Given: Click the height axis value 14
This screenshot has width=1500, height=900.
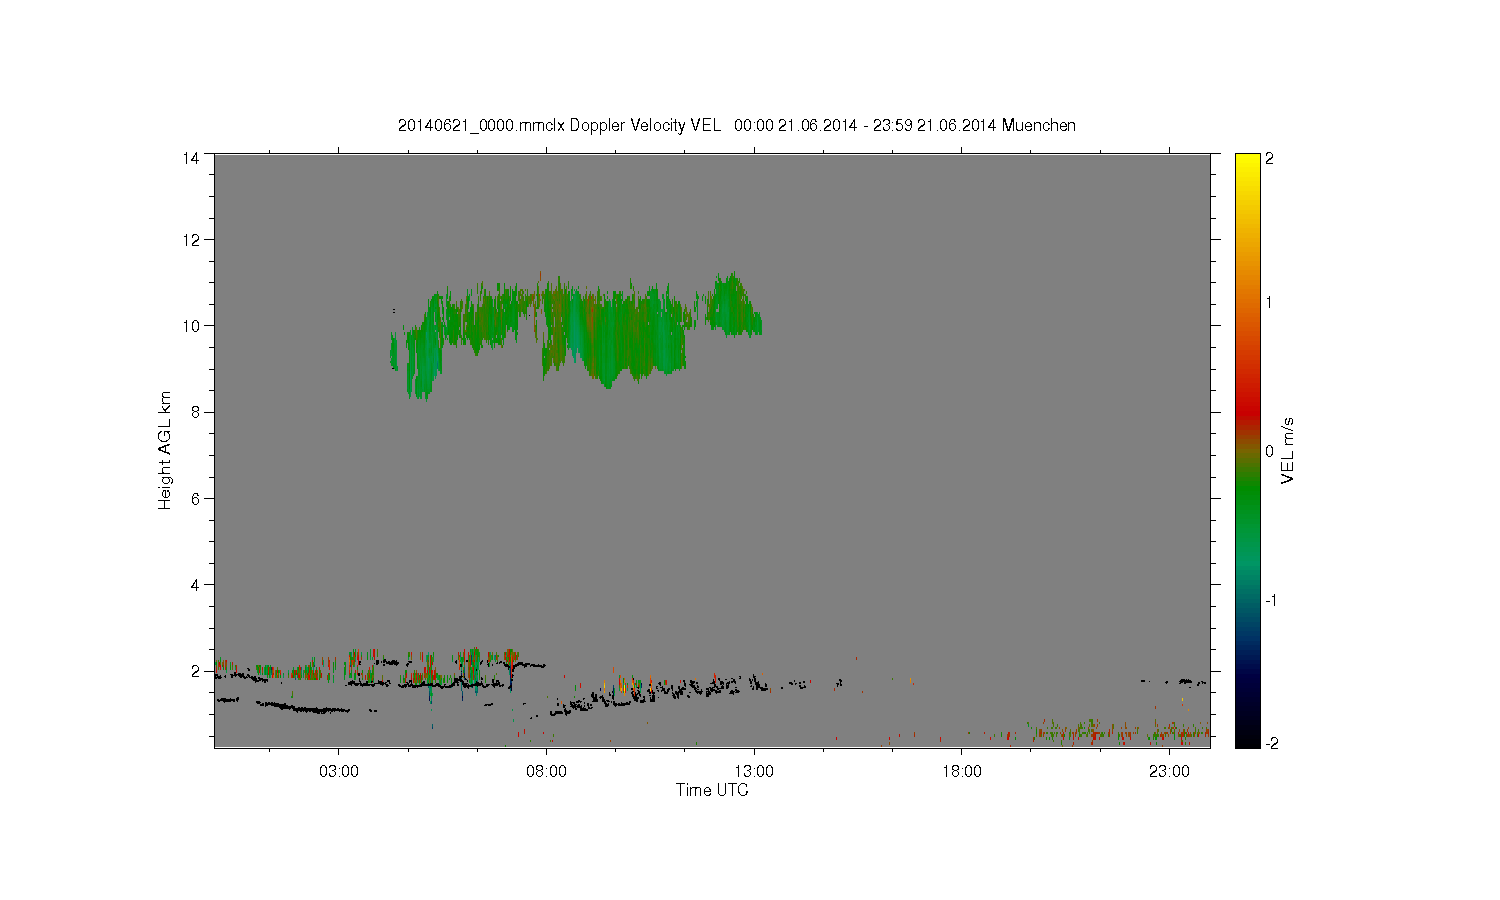Looking at the screenshot, I should [191, 157].
